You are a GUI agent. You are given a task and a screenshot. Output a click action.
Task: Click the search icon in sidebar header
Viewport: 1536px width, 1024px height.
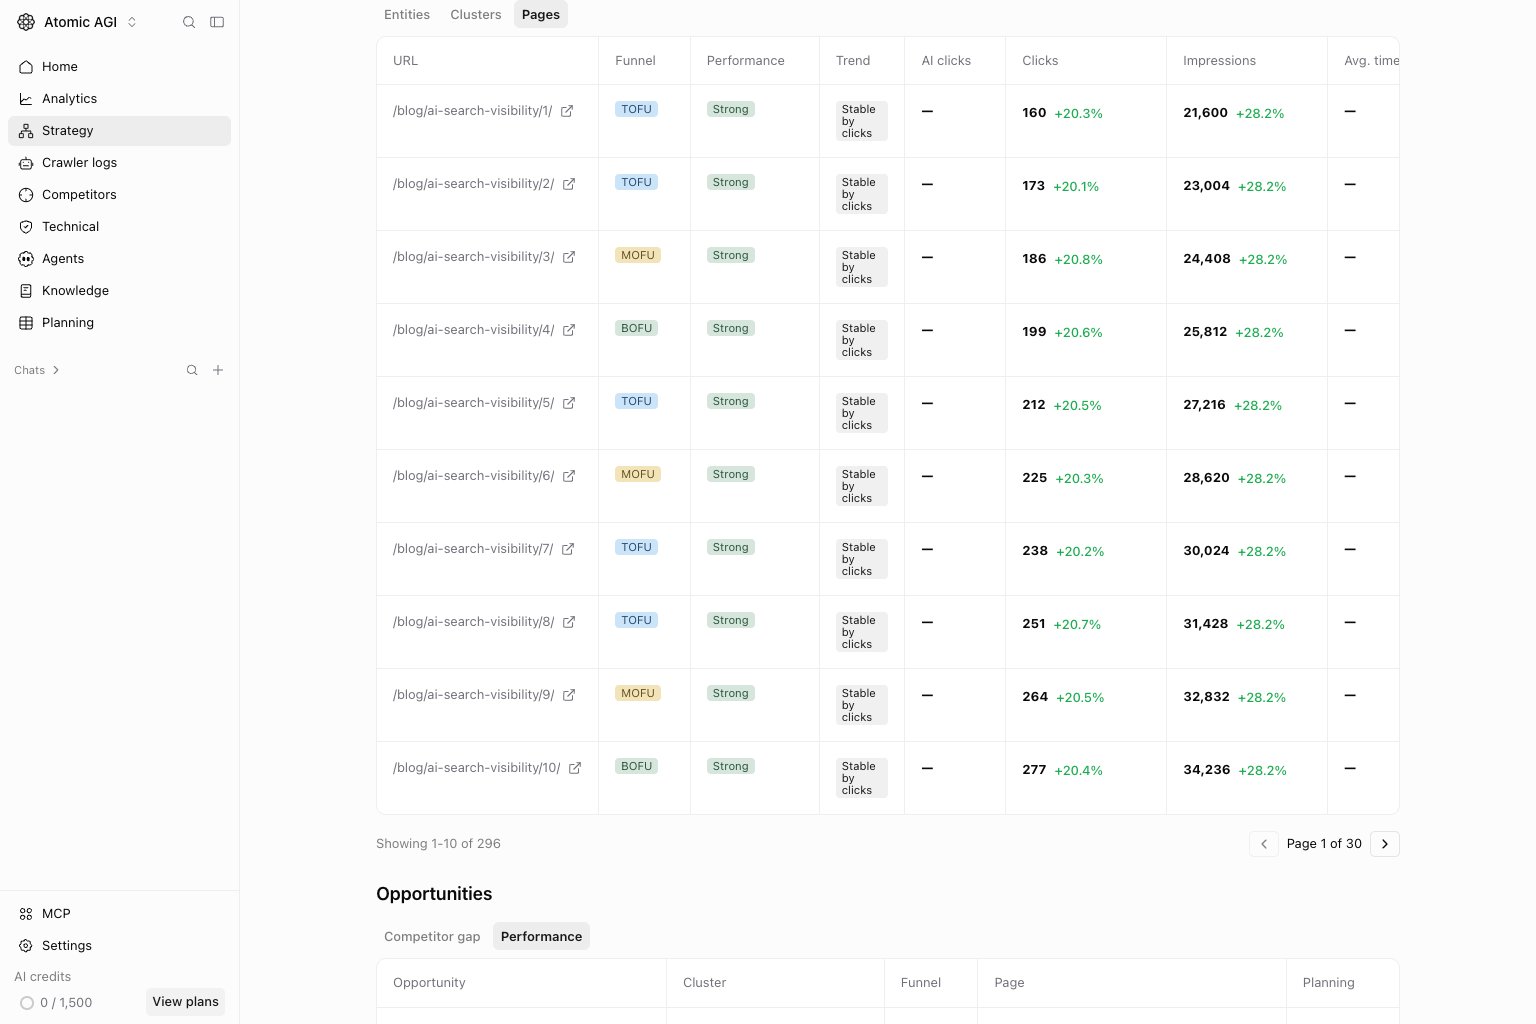click(189, 22)
